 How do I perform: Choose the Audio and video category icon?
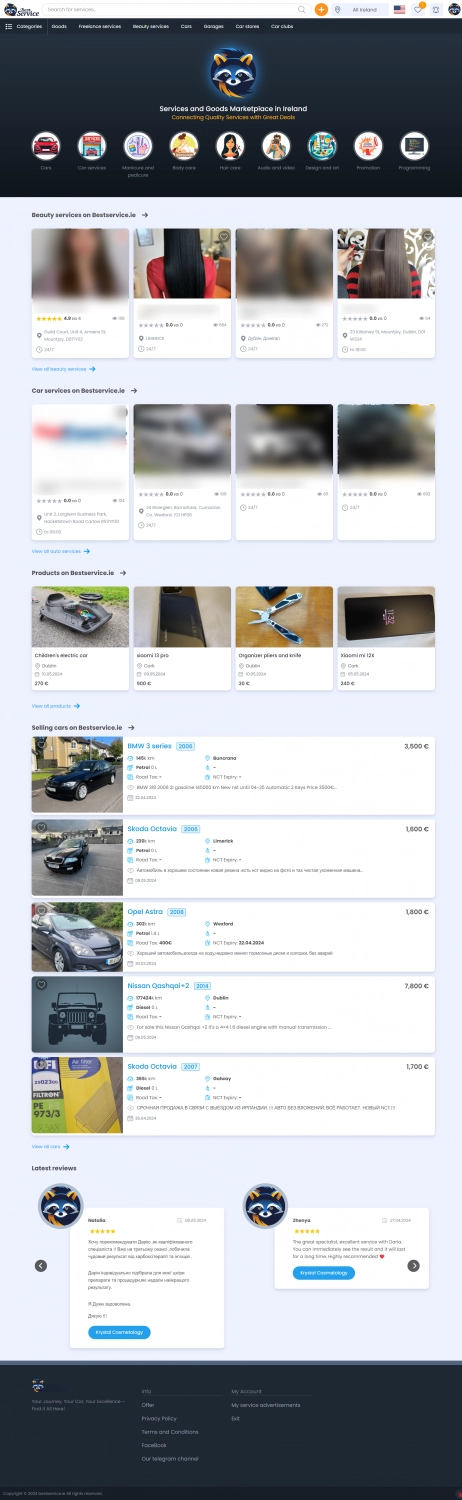276,146
